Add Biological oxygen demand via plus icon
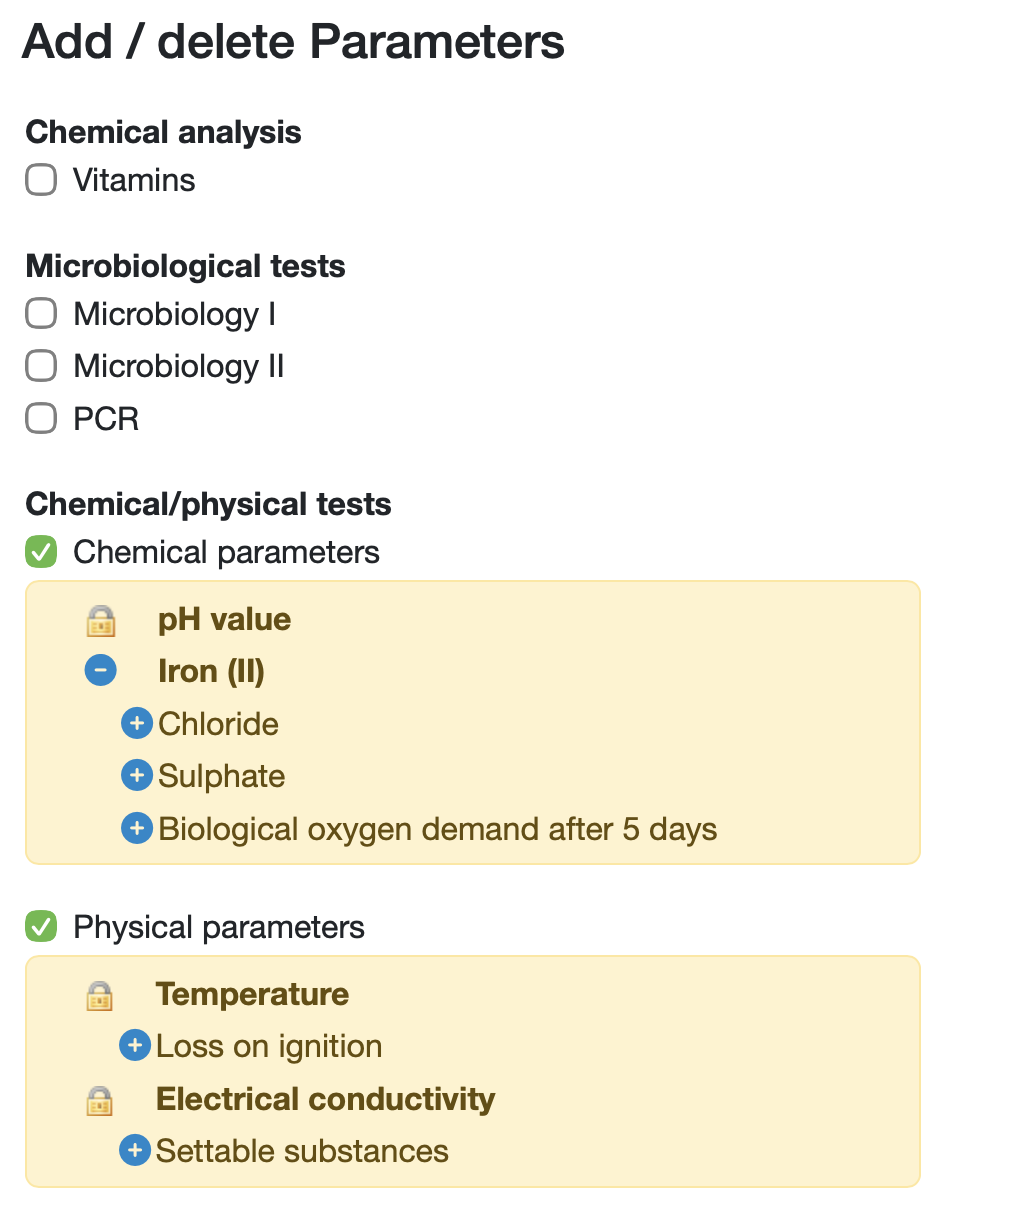The width and height of the screenshot is (1034, 1216). pos(136,828)
